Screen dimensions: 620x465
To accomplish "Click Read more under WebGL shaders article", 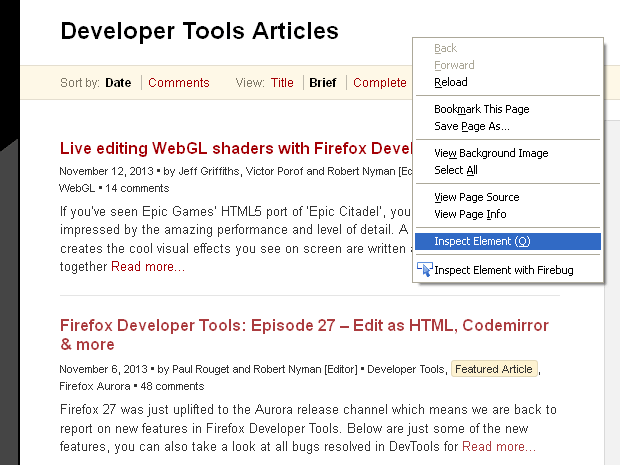I will pos(148,267).
